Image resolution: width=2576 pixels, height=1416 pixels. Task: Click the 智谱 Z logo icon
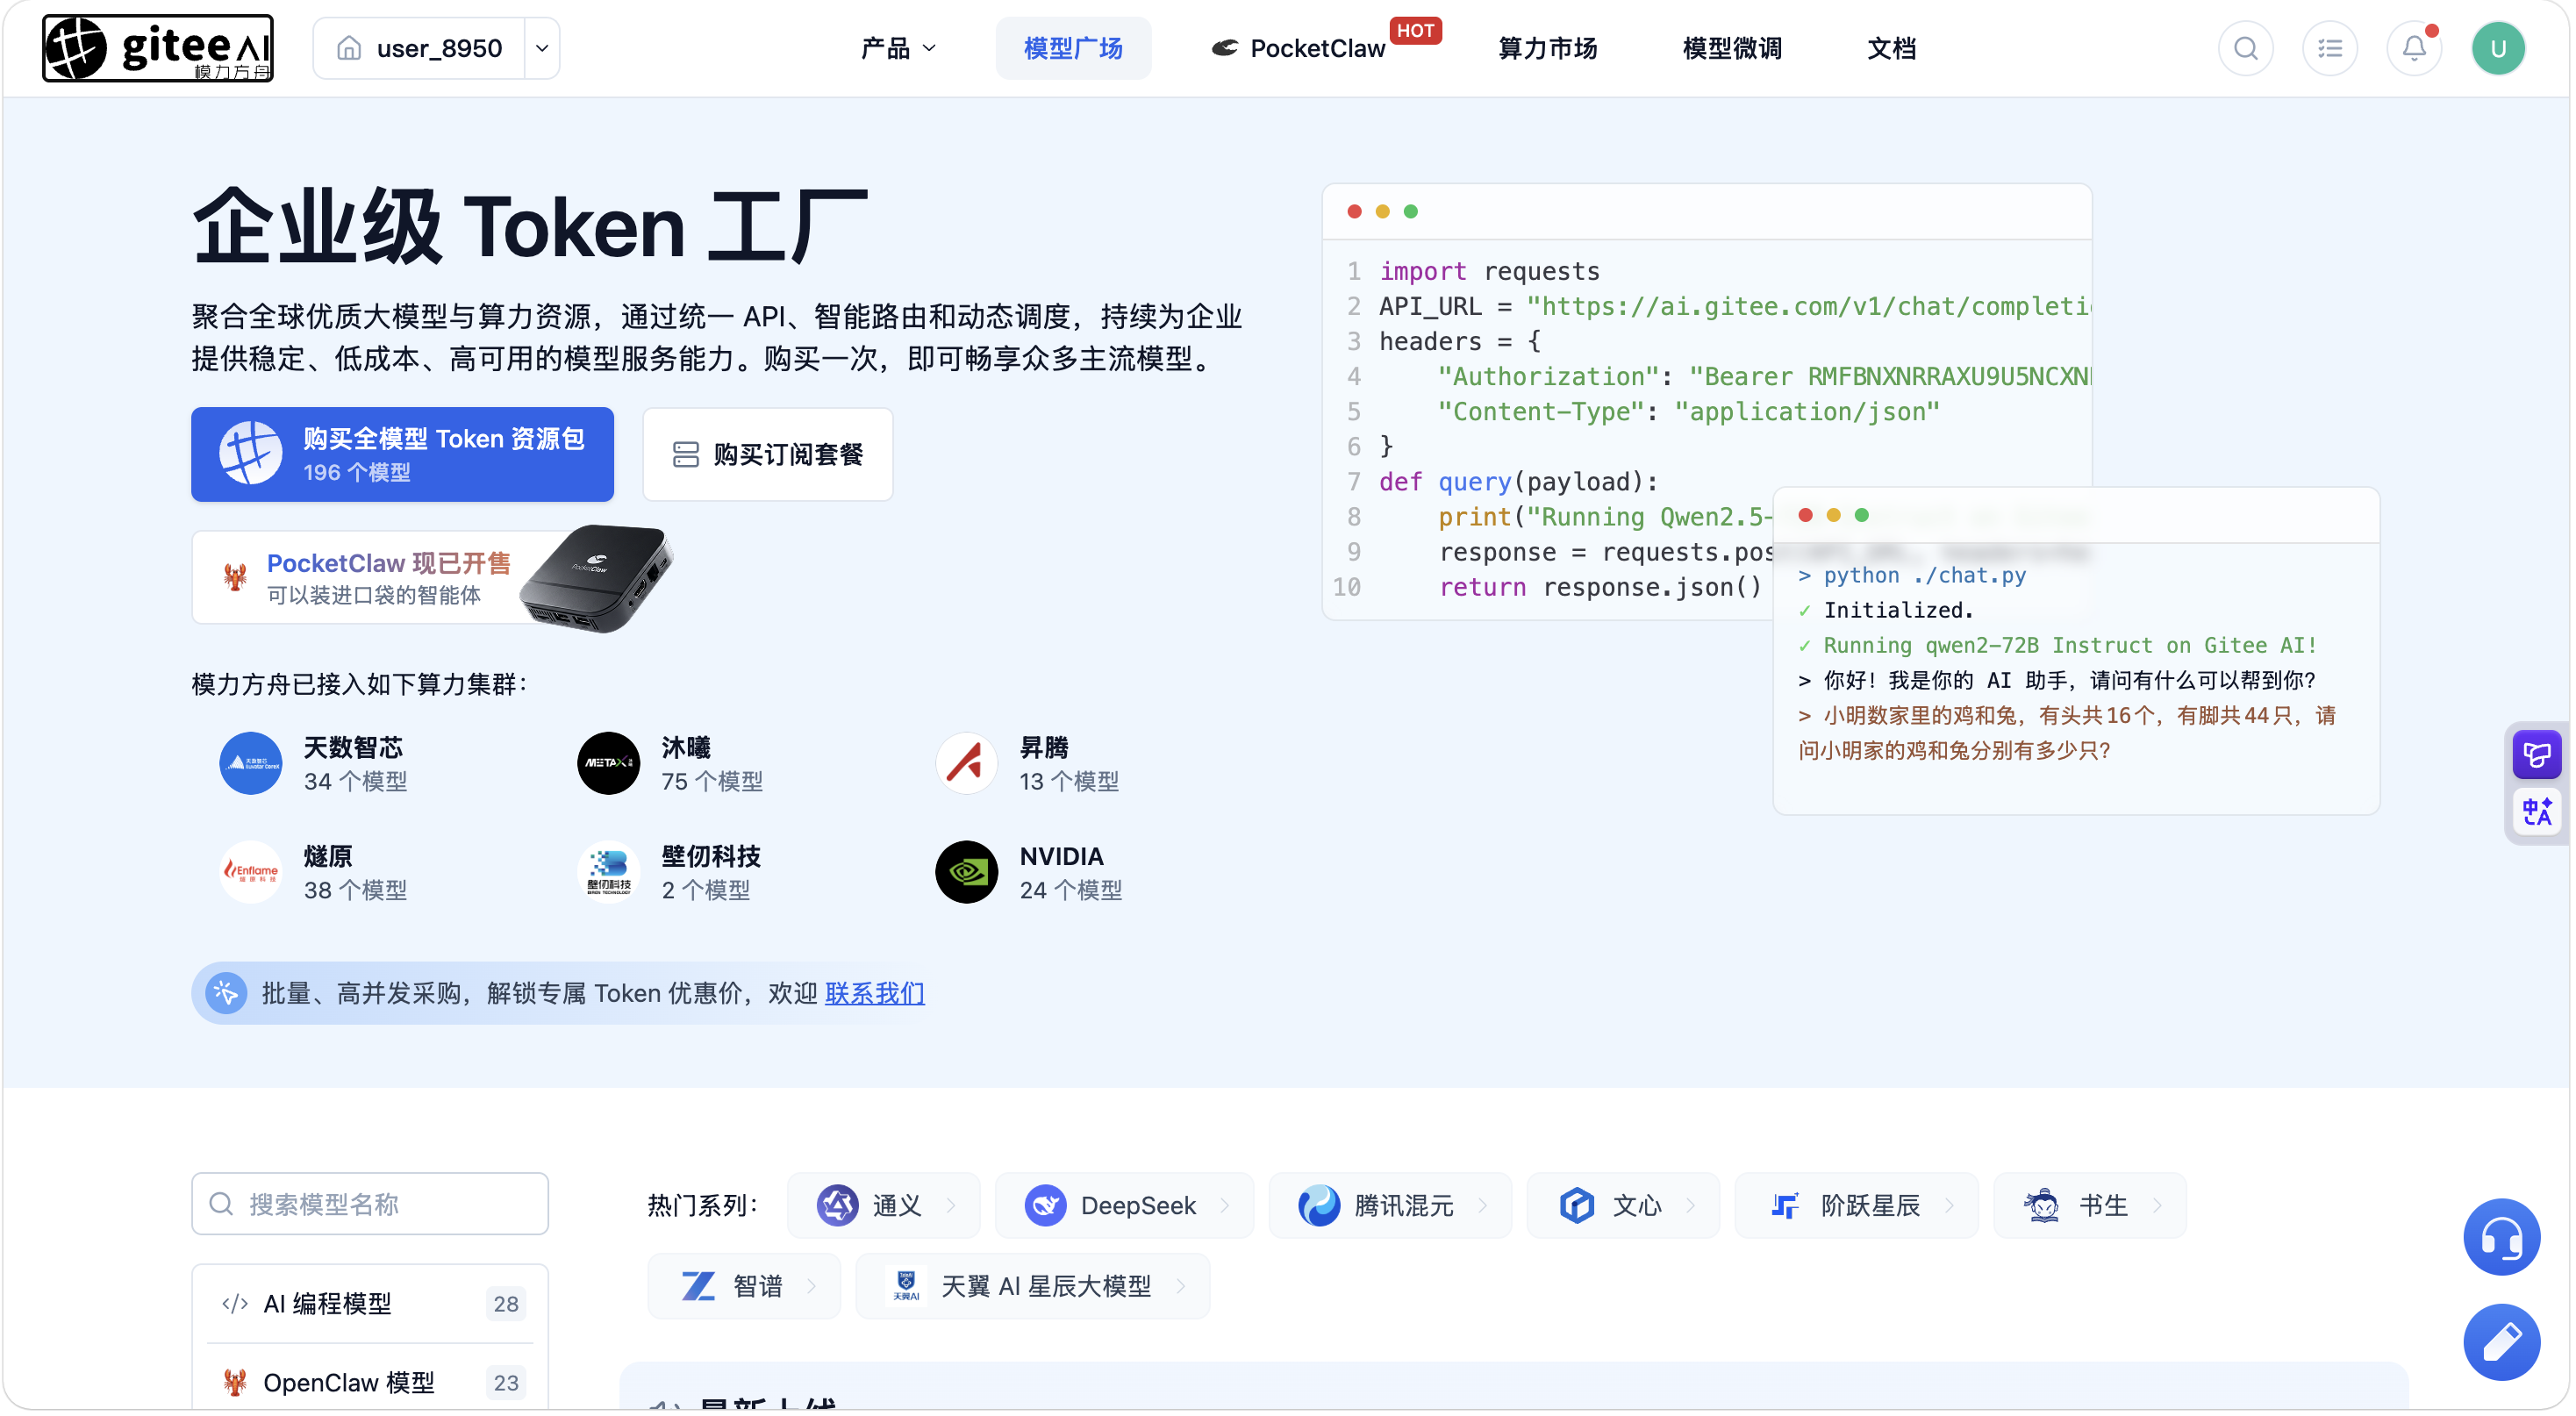[x=697, y=1286]
